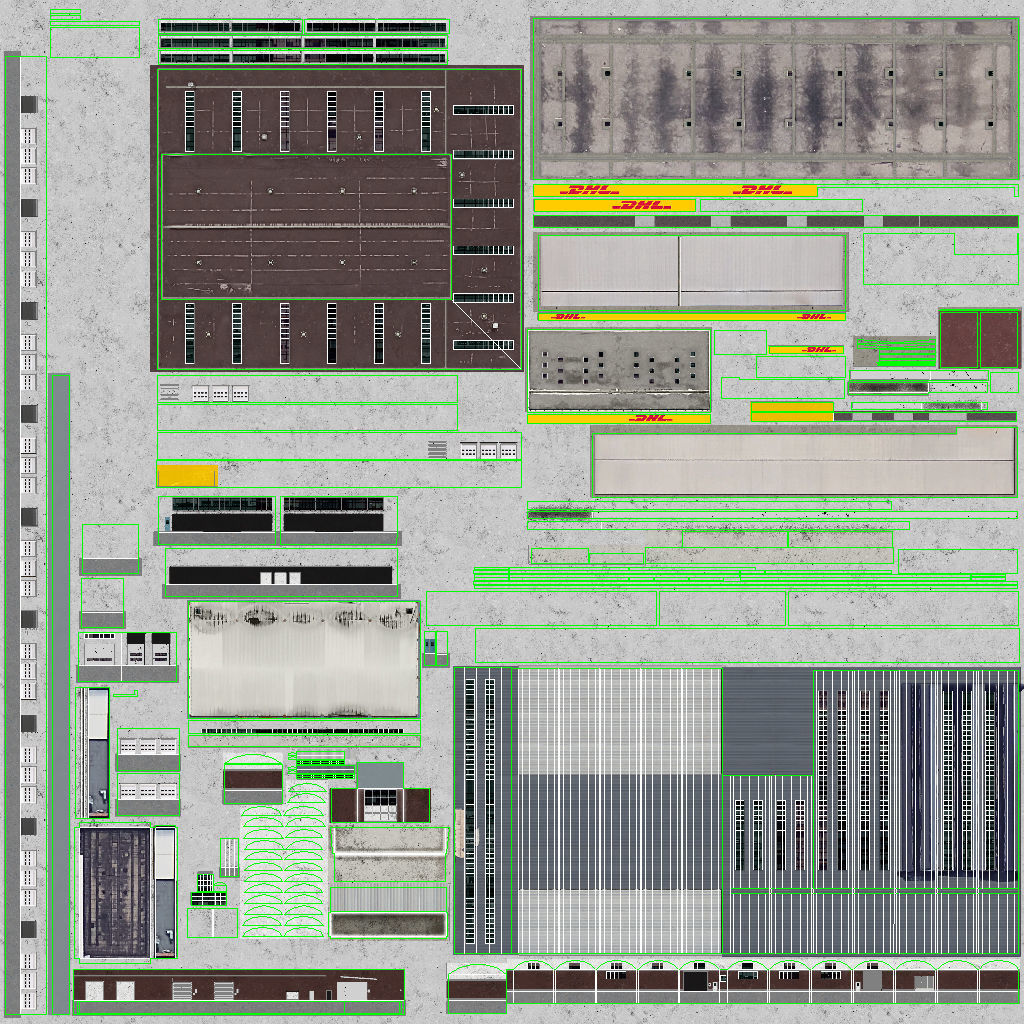Select the single-logo DHL strip below the double-logo strip
Image resolution: width=1024 pixels, height=1024 pixels.
(x=614, y=206)
